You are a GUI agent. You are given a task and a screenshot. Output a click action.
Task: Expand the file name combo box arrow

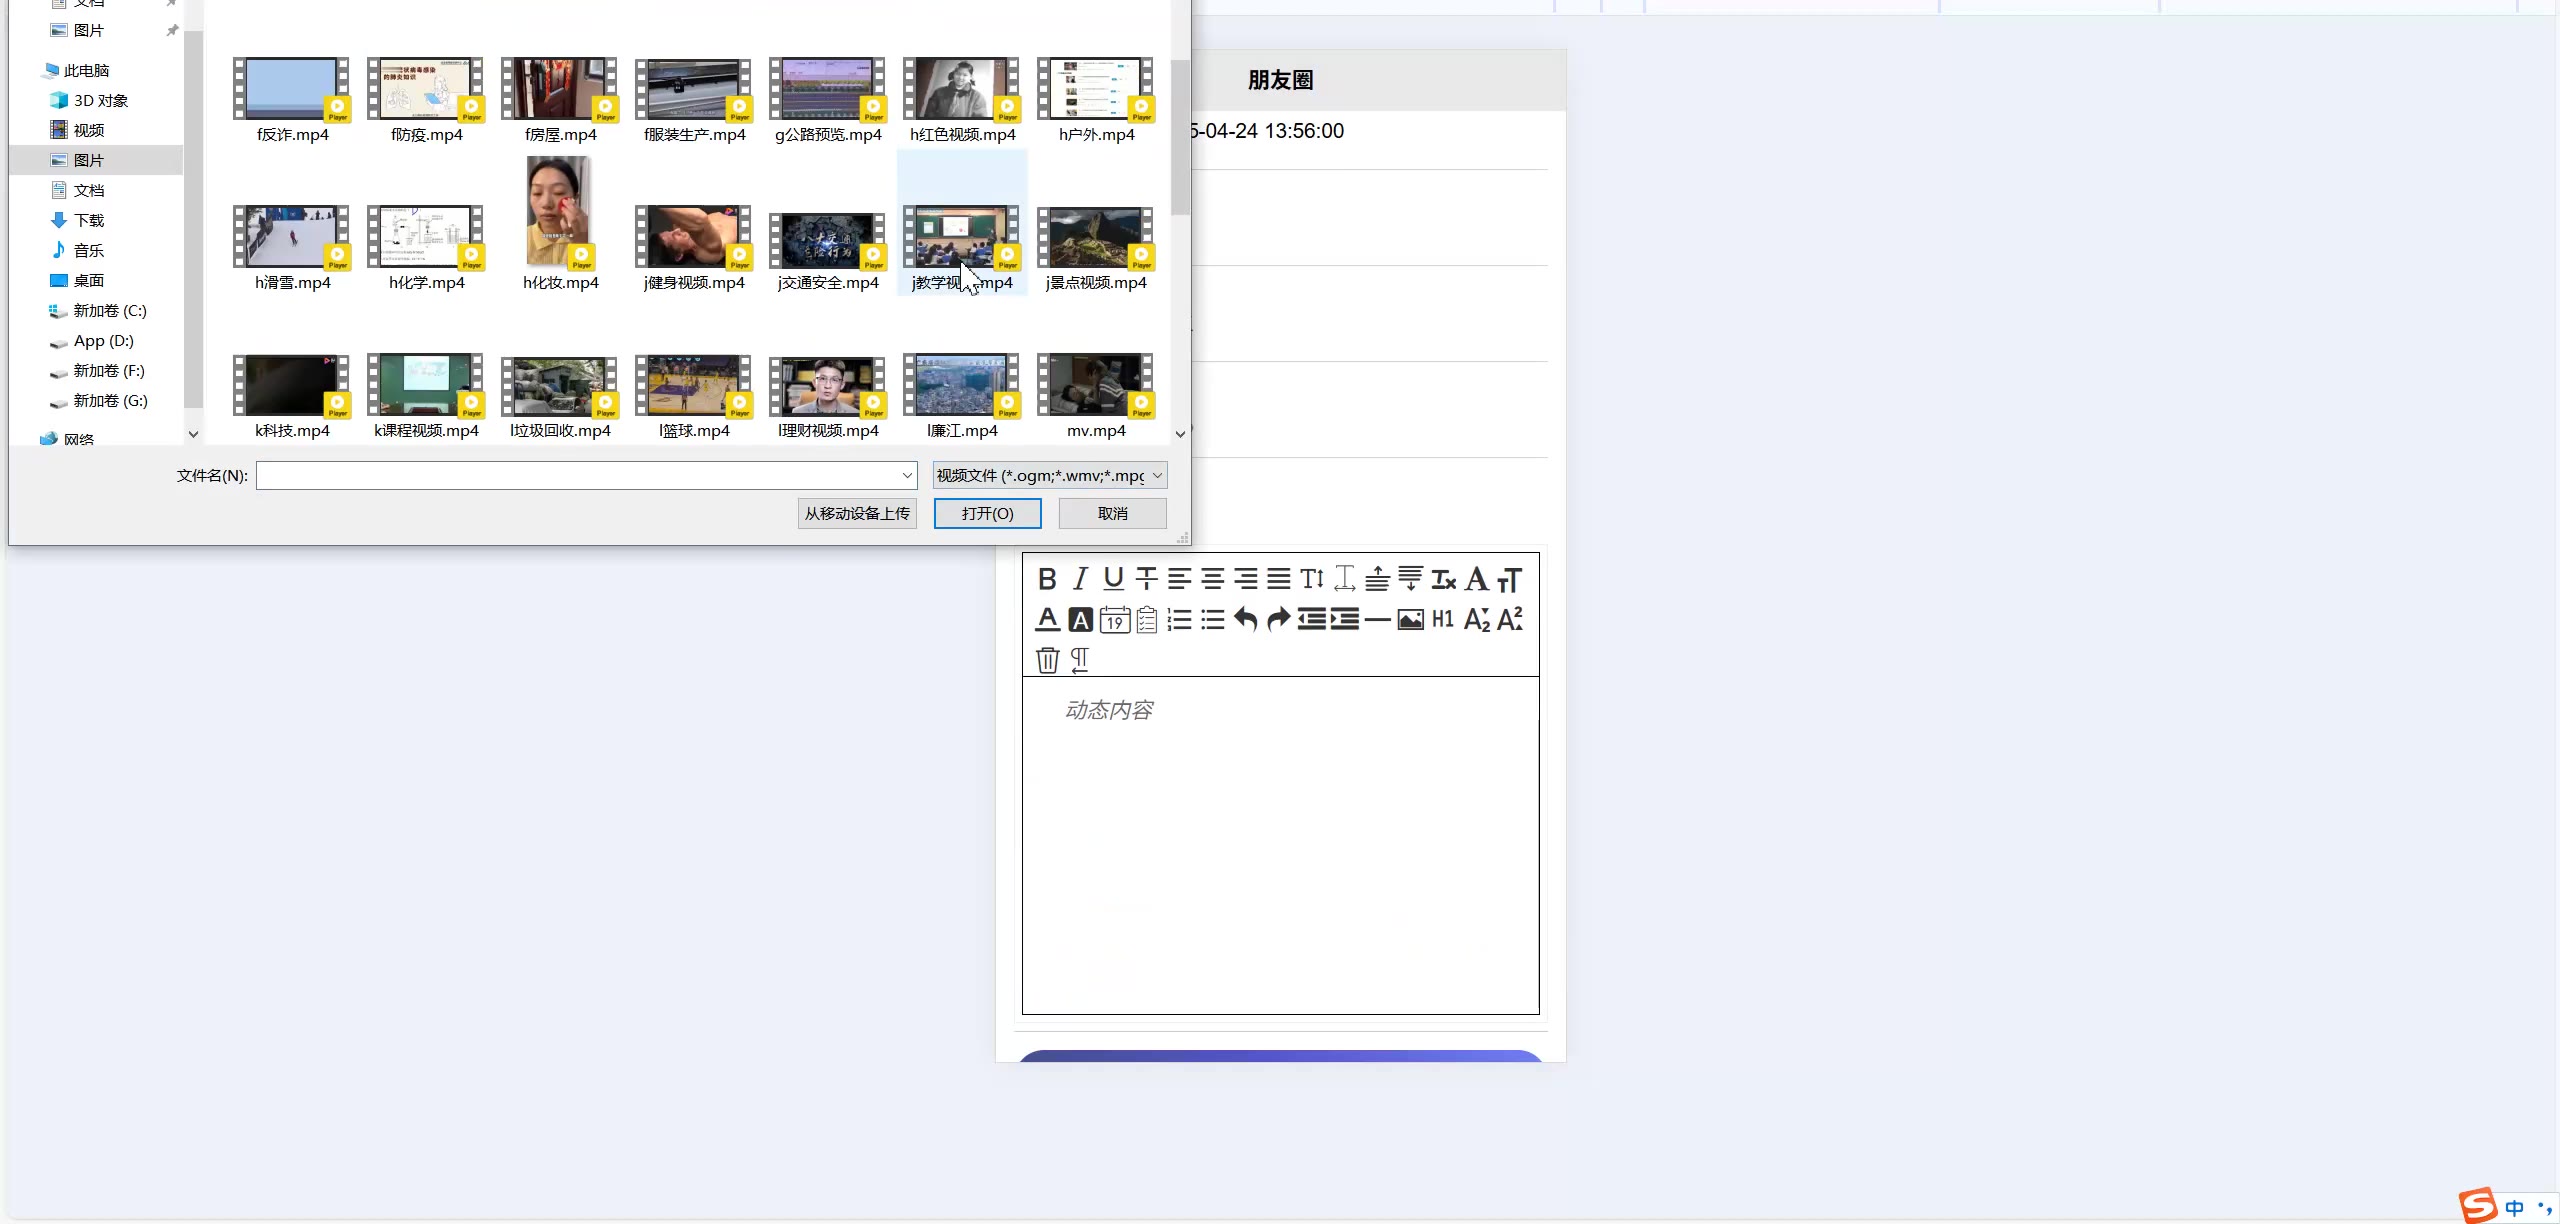point(907,476)
